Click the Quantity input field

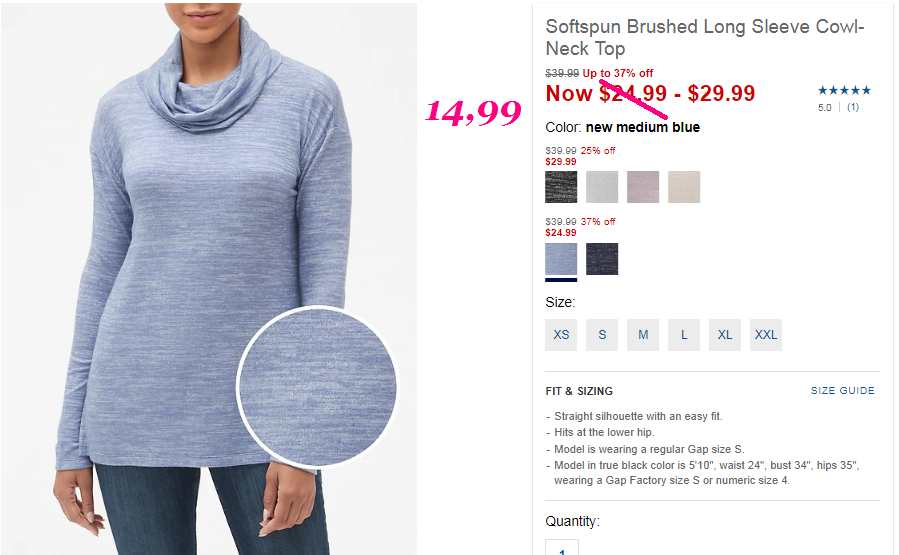point(562,547)
